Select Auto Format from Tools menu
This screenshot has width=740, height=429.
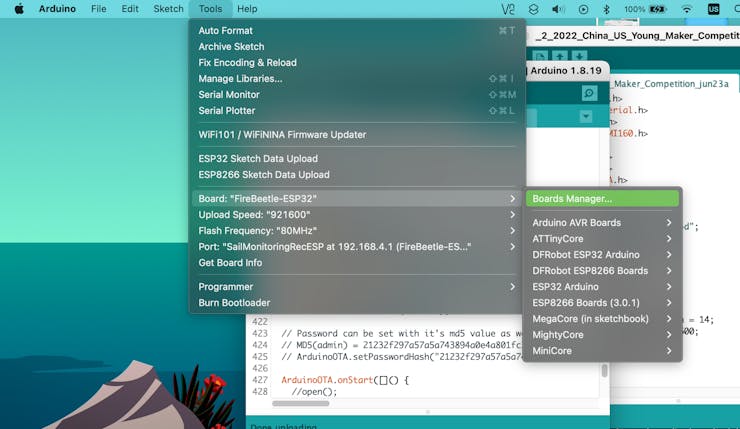pyautogui.click(x=357, y=31)
